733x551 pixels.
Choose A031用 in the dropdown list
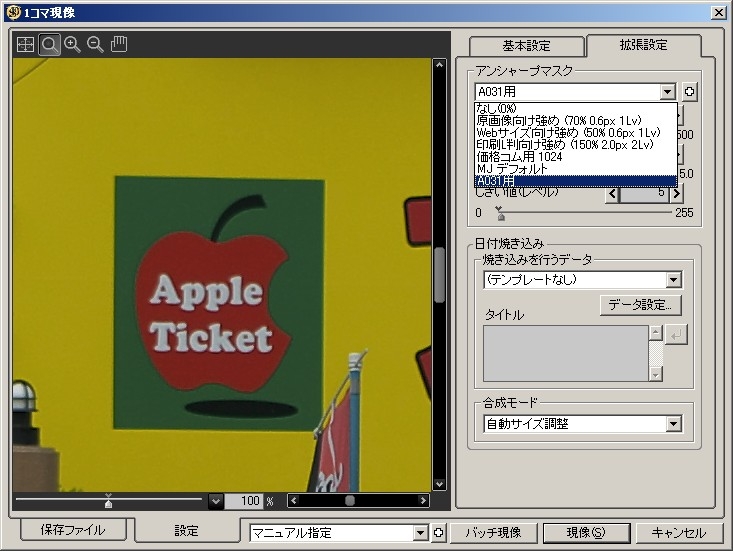click(x=575, y=181)
